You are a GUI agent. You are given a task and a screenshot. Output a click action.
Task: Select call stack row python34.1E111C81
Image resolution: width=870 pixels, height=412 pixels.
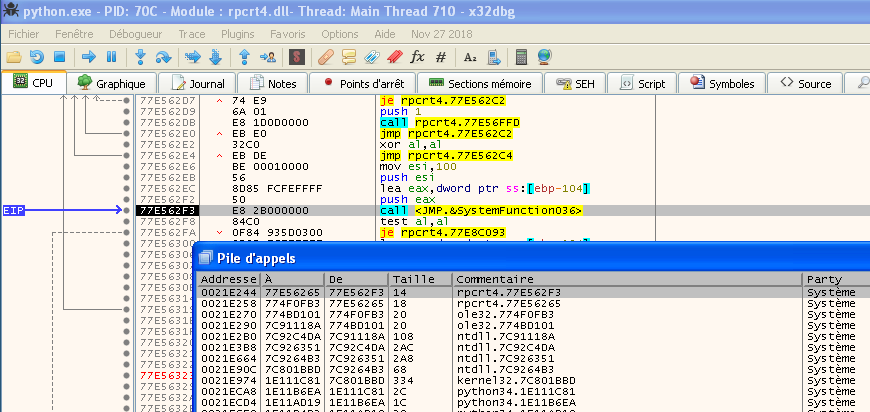pyautogui.click(x=533, y=391)
